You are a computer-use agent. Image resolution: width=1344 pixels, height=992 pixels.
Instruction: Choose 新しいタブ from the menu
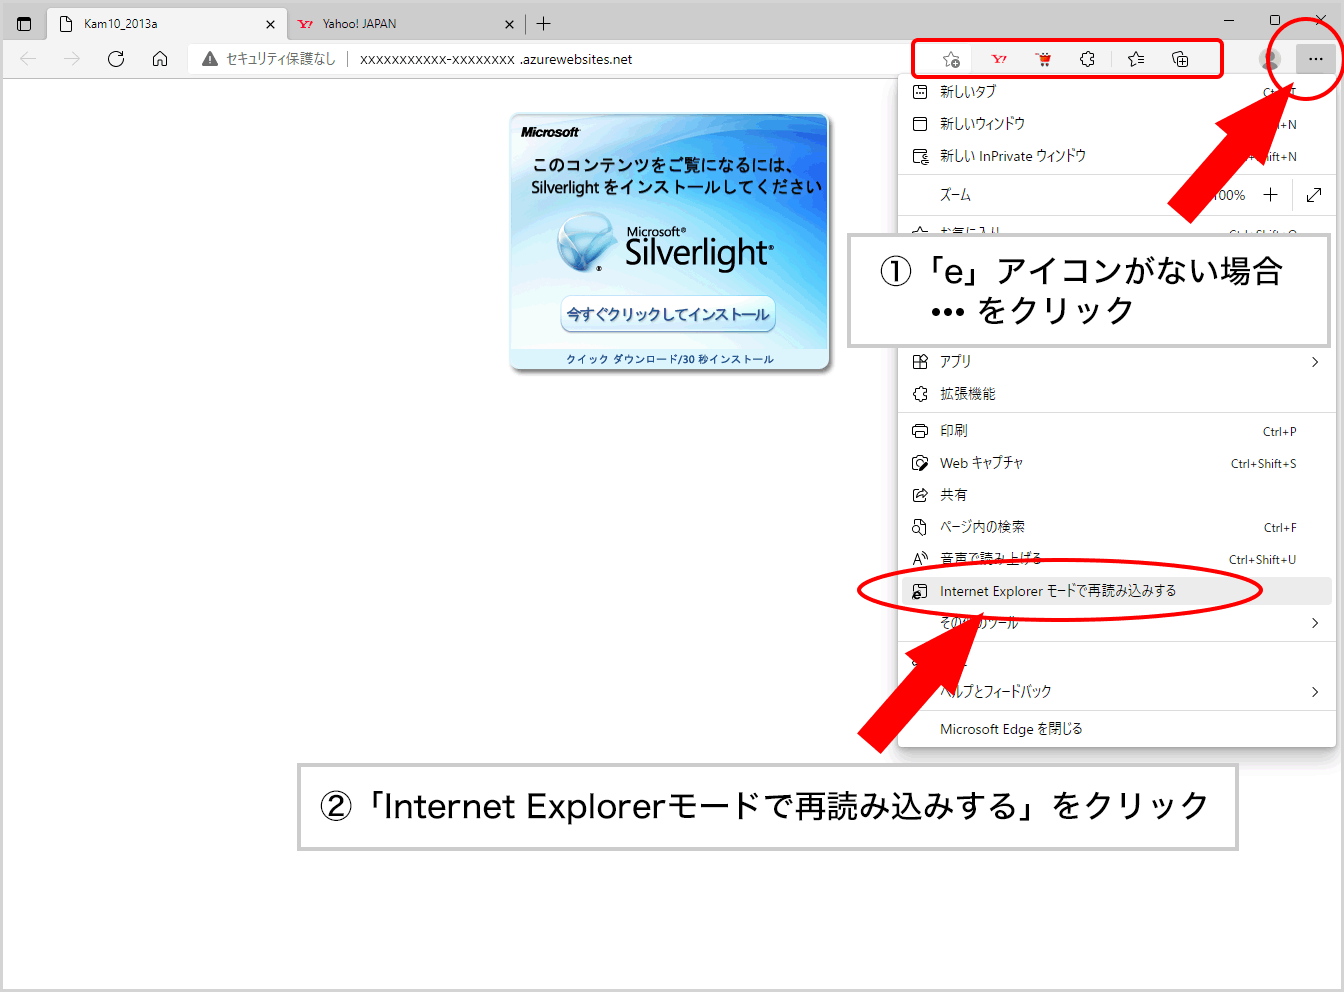click(x=1117, y=91)
